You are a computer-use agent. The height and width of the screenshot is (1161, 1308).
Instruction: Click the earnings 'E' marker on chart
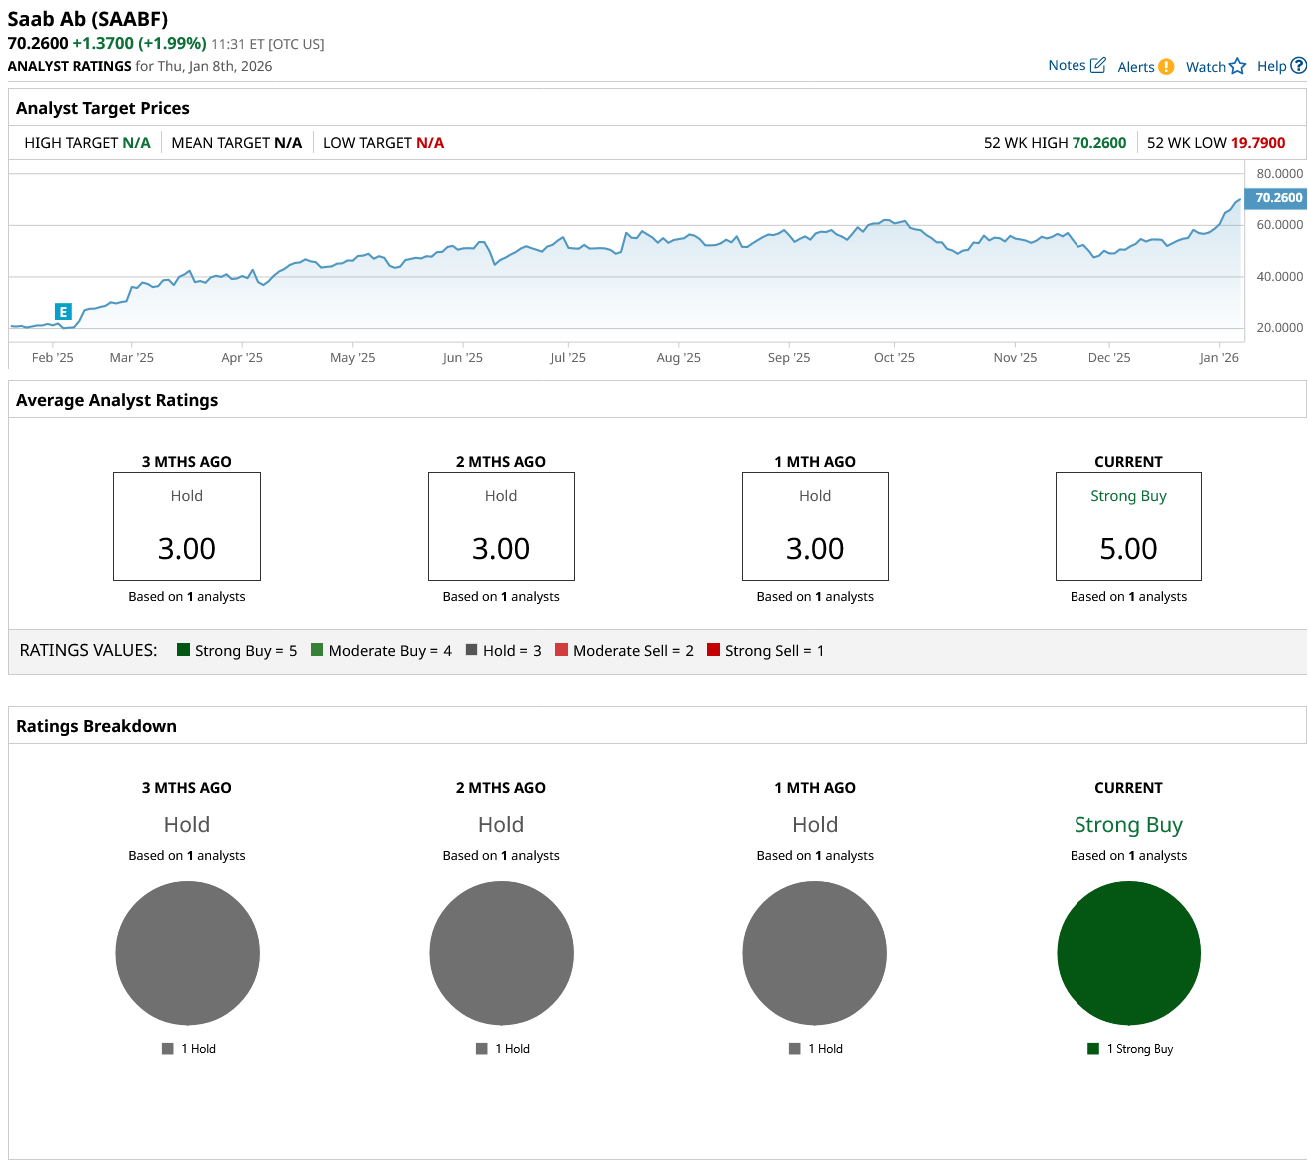coord(63,312)
